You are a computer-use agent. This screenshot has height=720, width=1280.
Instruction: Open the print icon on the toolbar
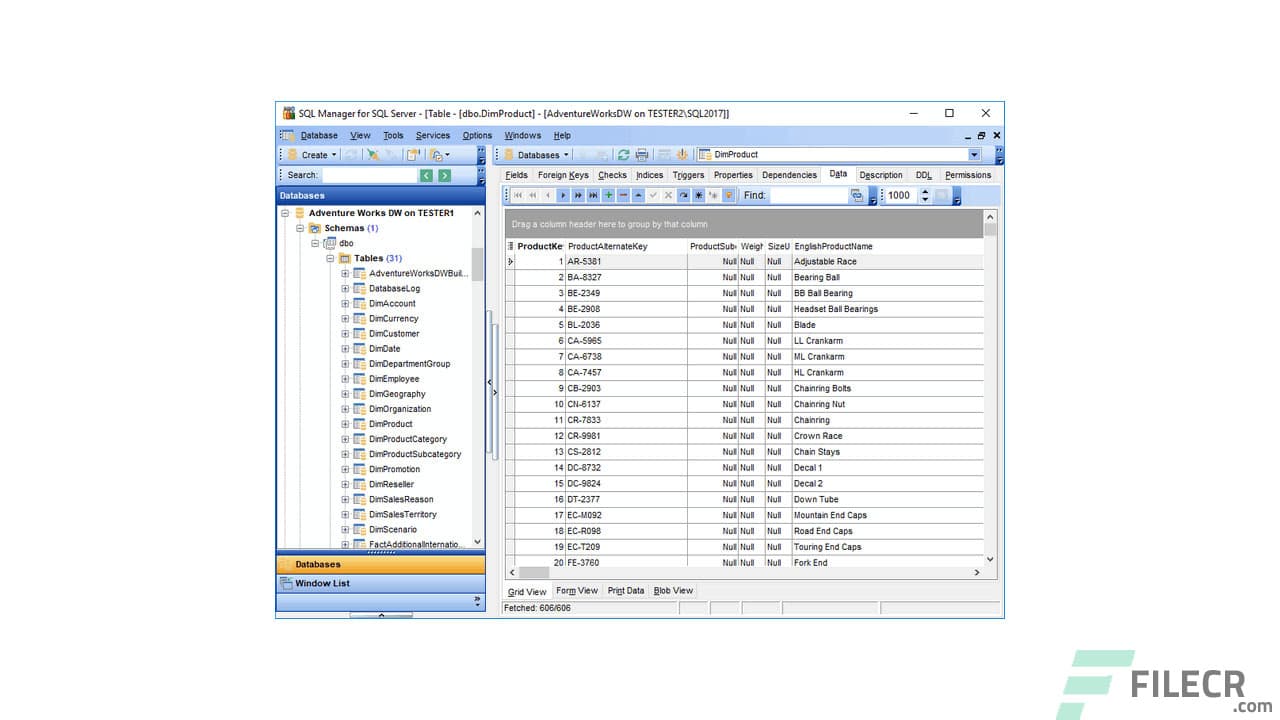point(642,155)
